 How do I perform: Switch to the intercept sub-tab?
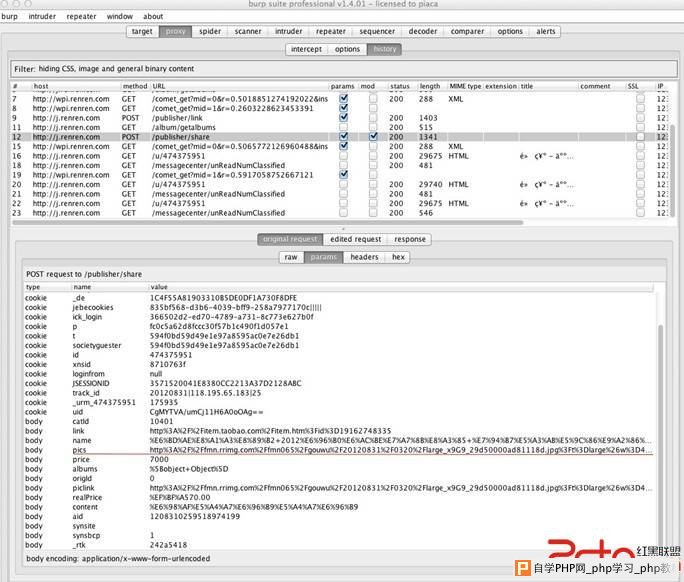click(x=306, y=49)
